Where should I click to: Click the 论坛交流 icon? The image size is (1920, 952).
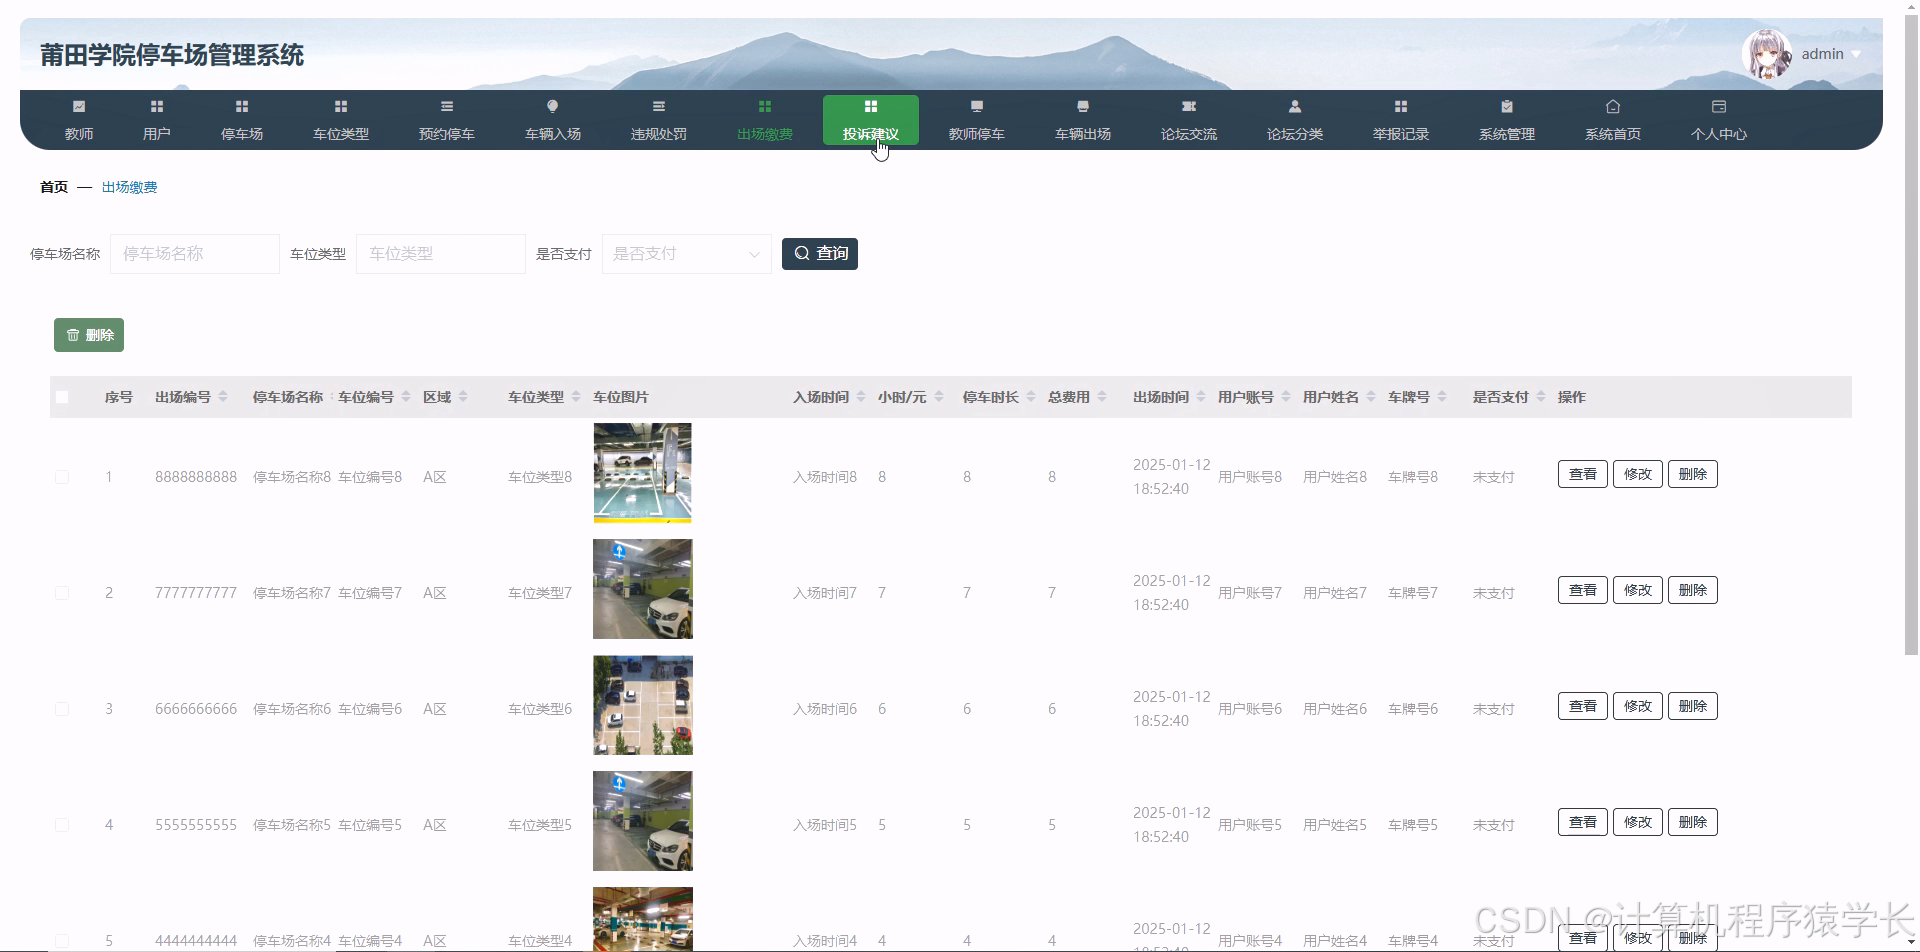1189,107
